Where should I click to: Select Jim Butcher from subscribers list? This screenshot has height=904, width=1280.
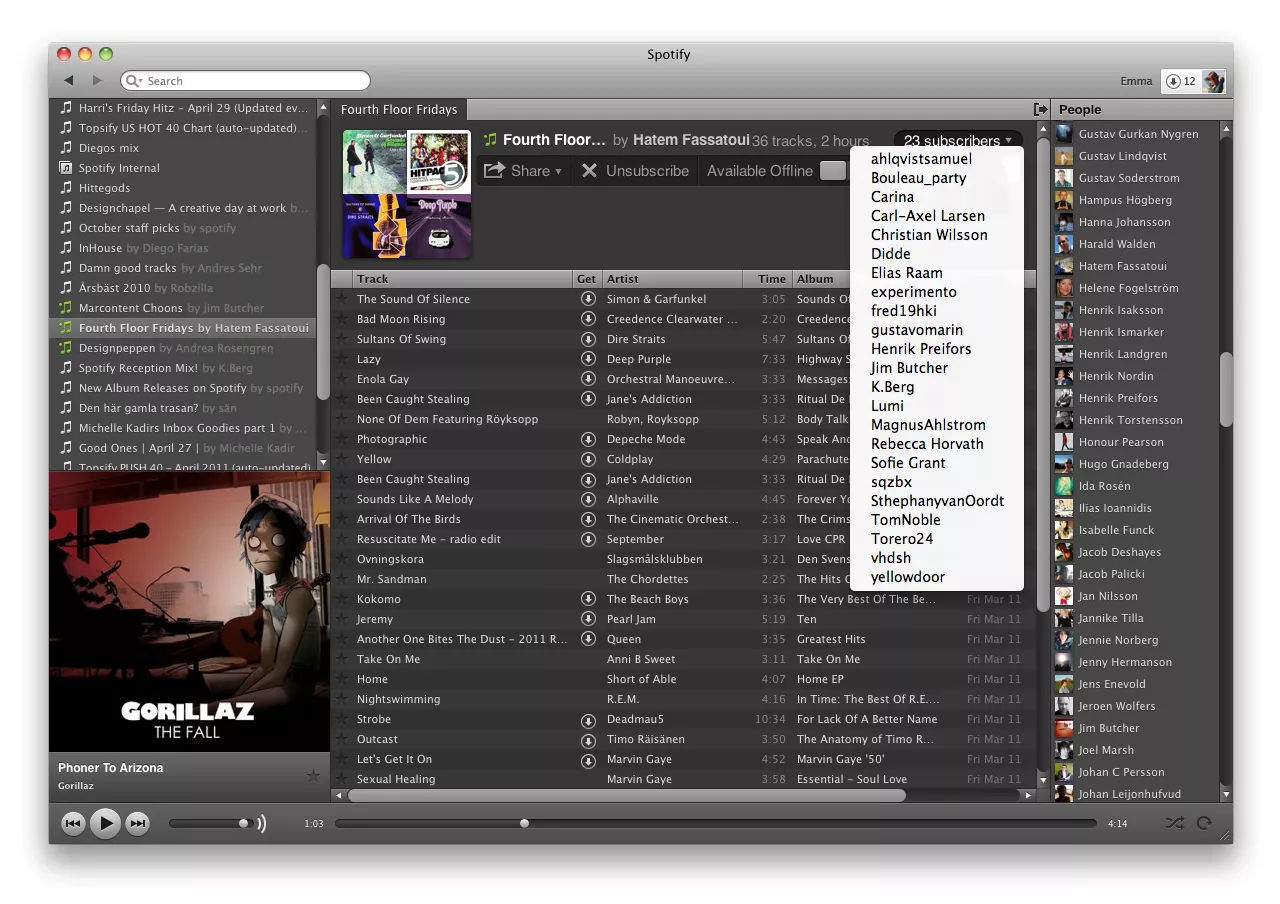pyautogui.click(x=909, y=368)
